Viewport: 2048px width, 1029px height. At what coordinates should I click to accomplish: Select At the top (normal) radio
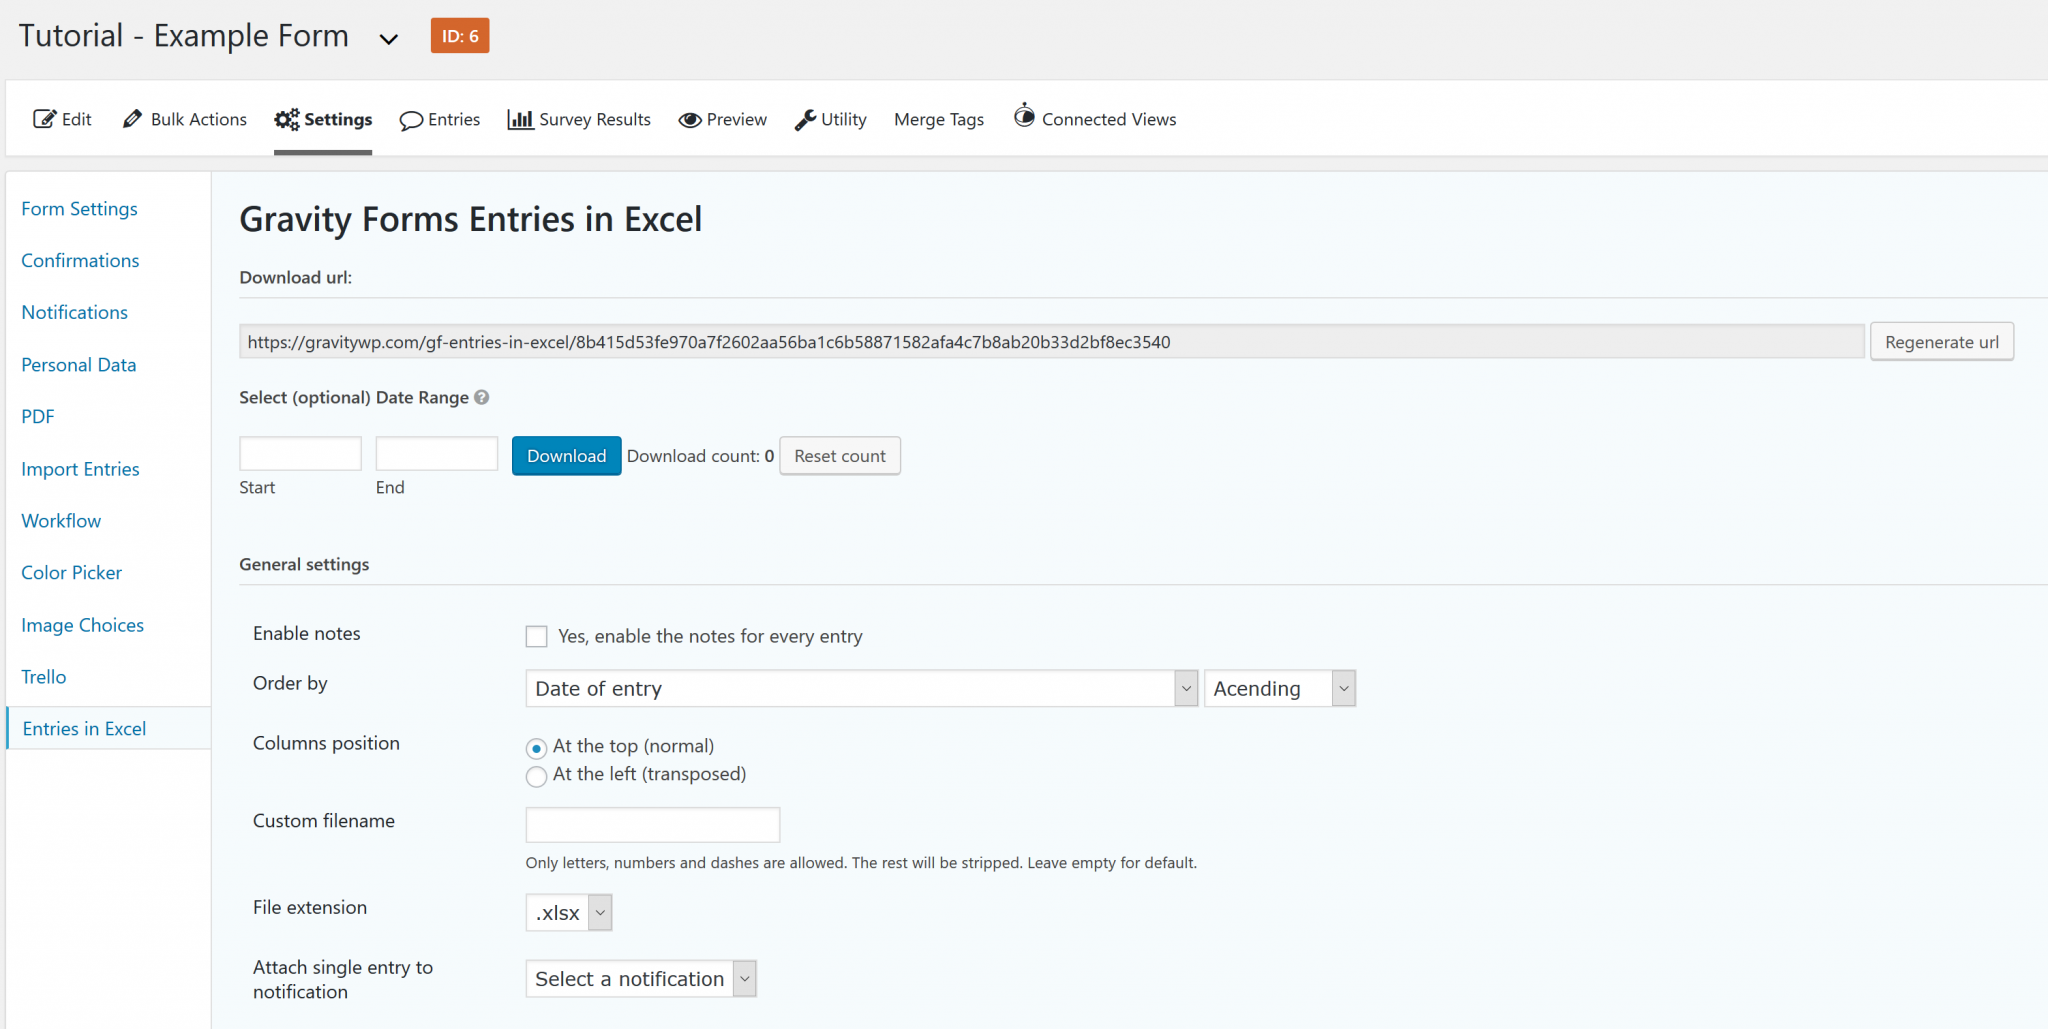[537, 748]
